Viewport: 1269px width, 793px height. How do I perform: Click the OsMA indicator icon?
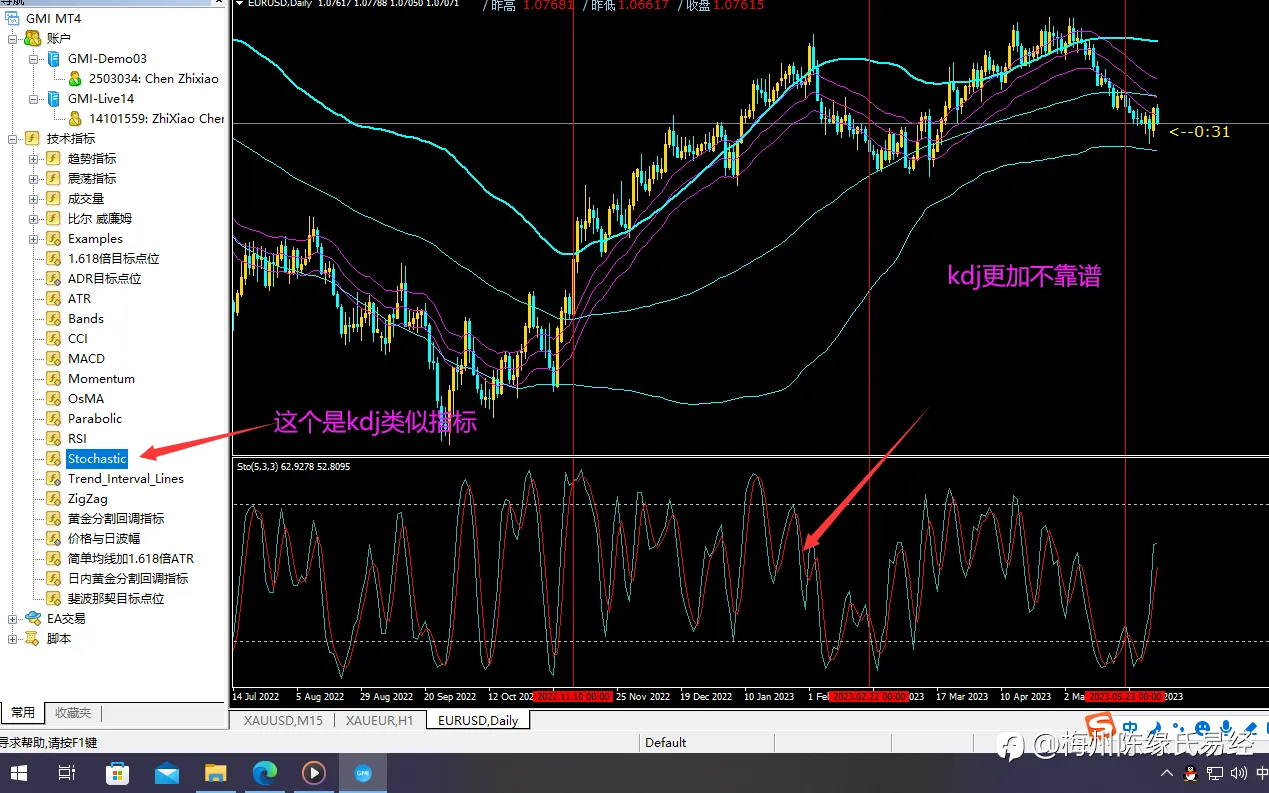(53, 398)
